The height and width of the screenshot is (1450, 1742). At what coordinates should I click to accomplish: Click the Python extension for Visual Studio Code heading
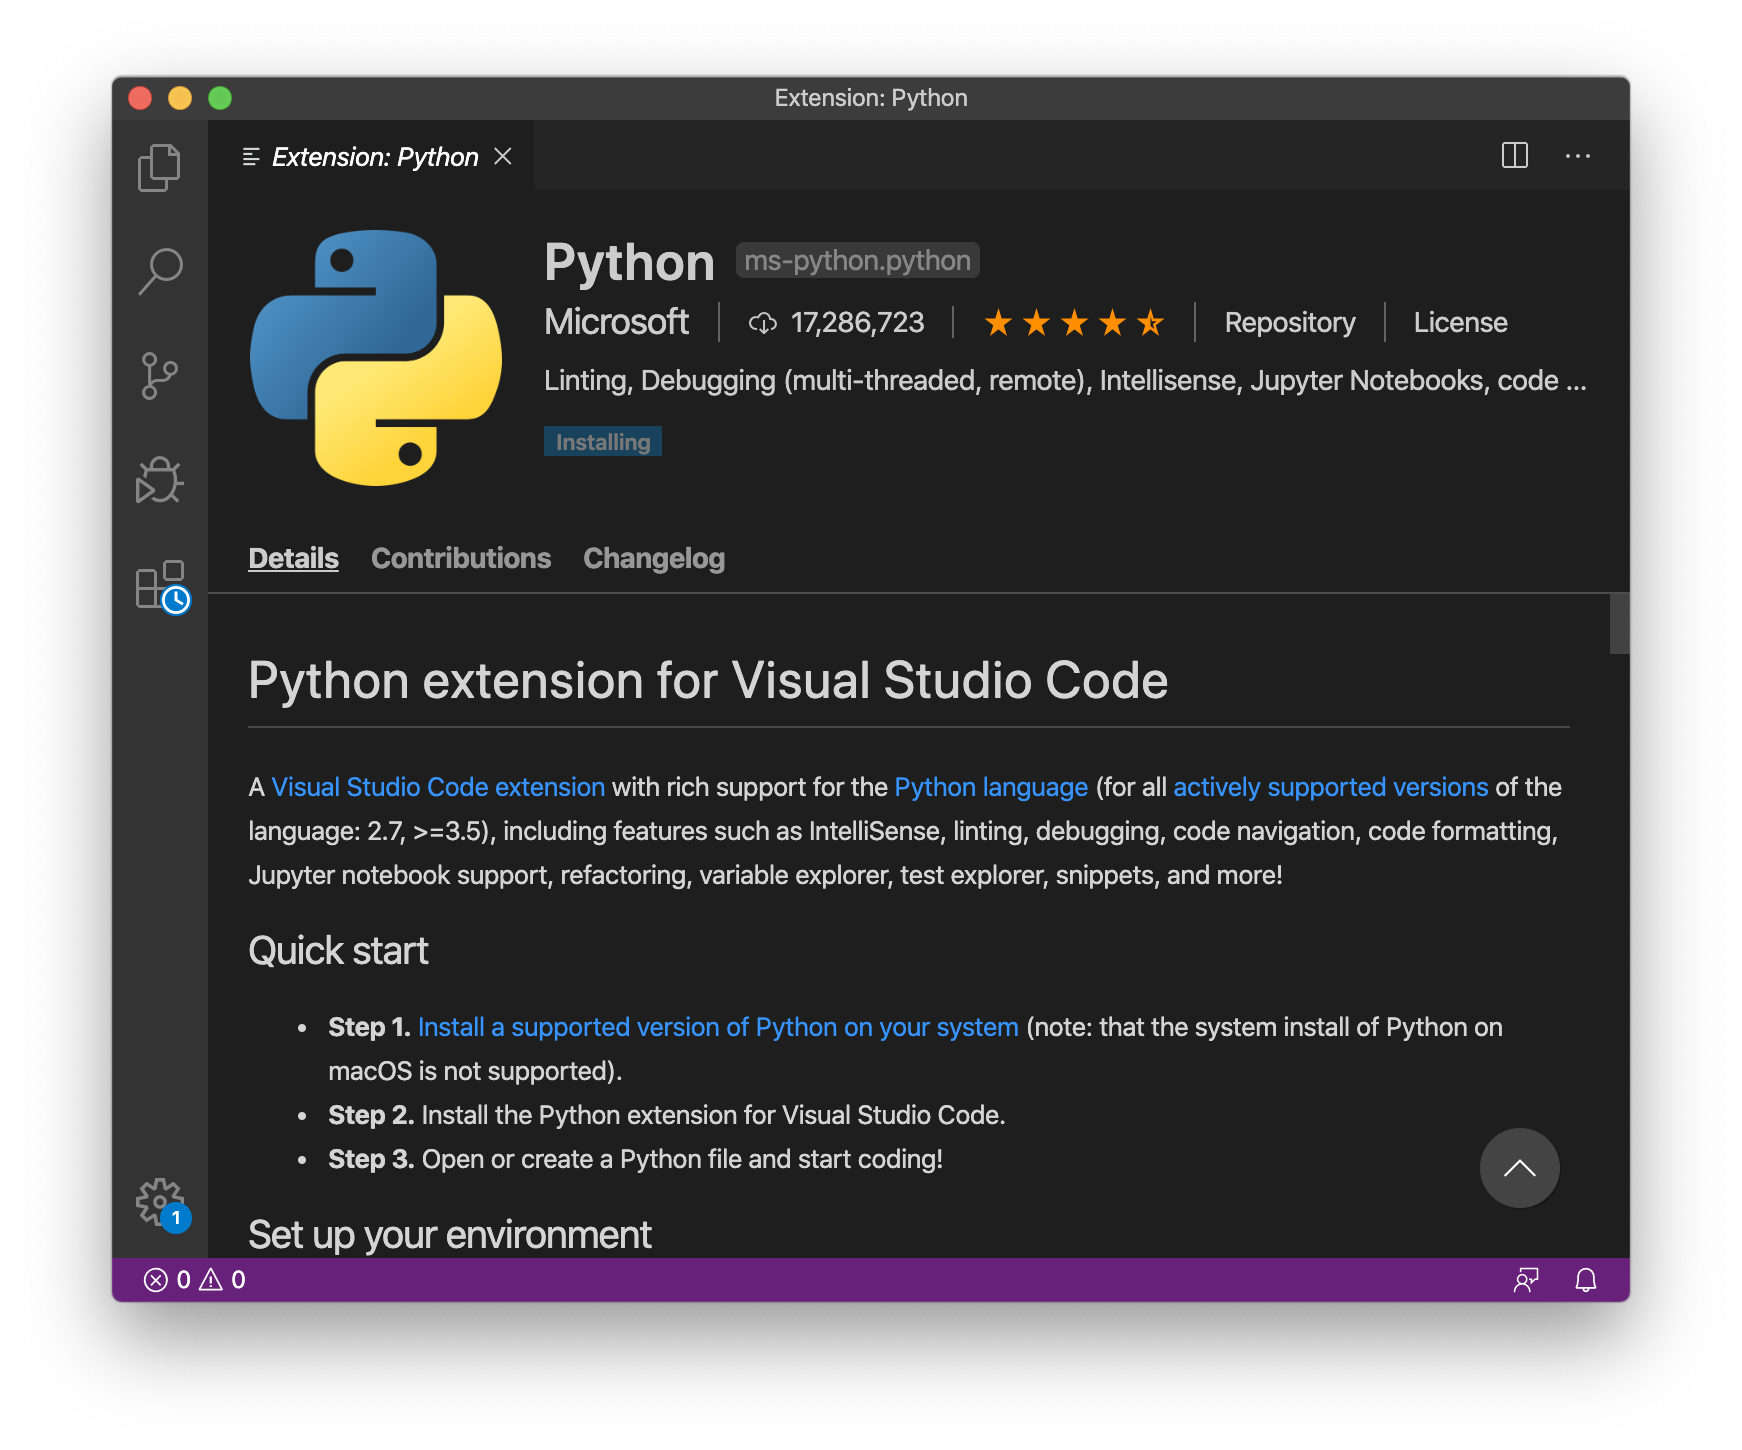point(708,680)
